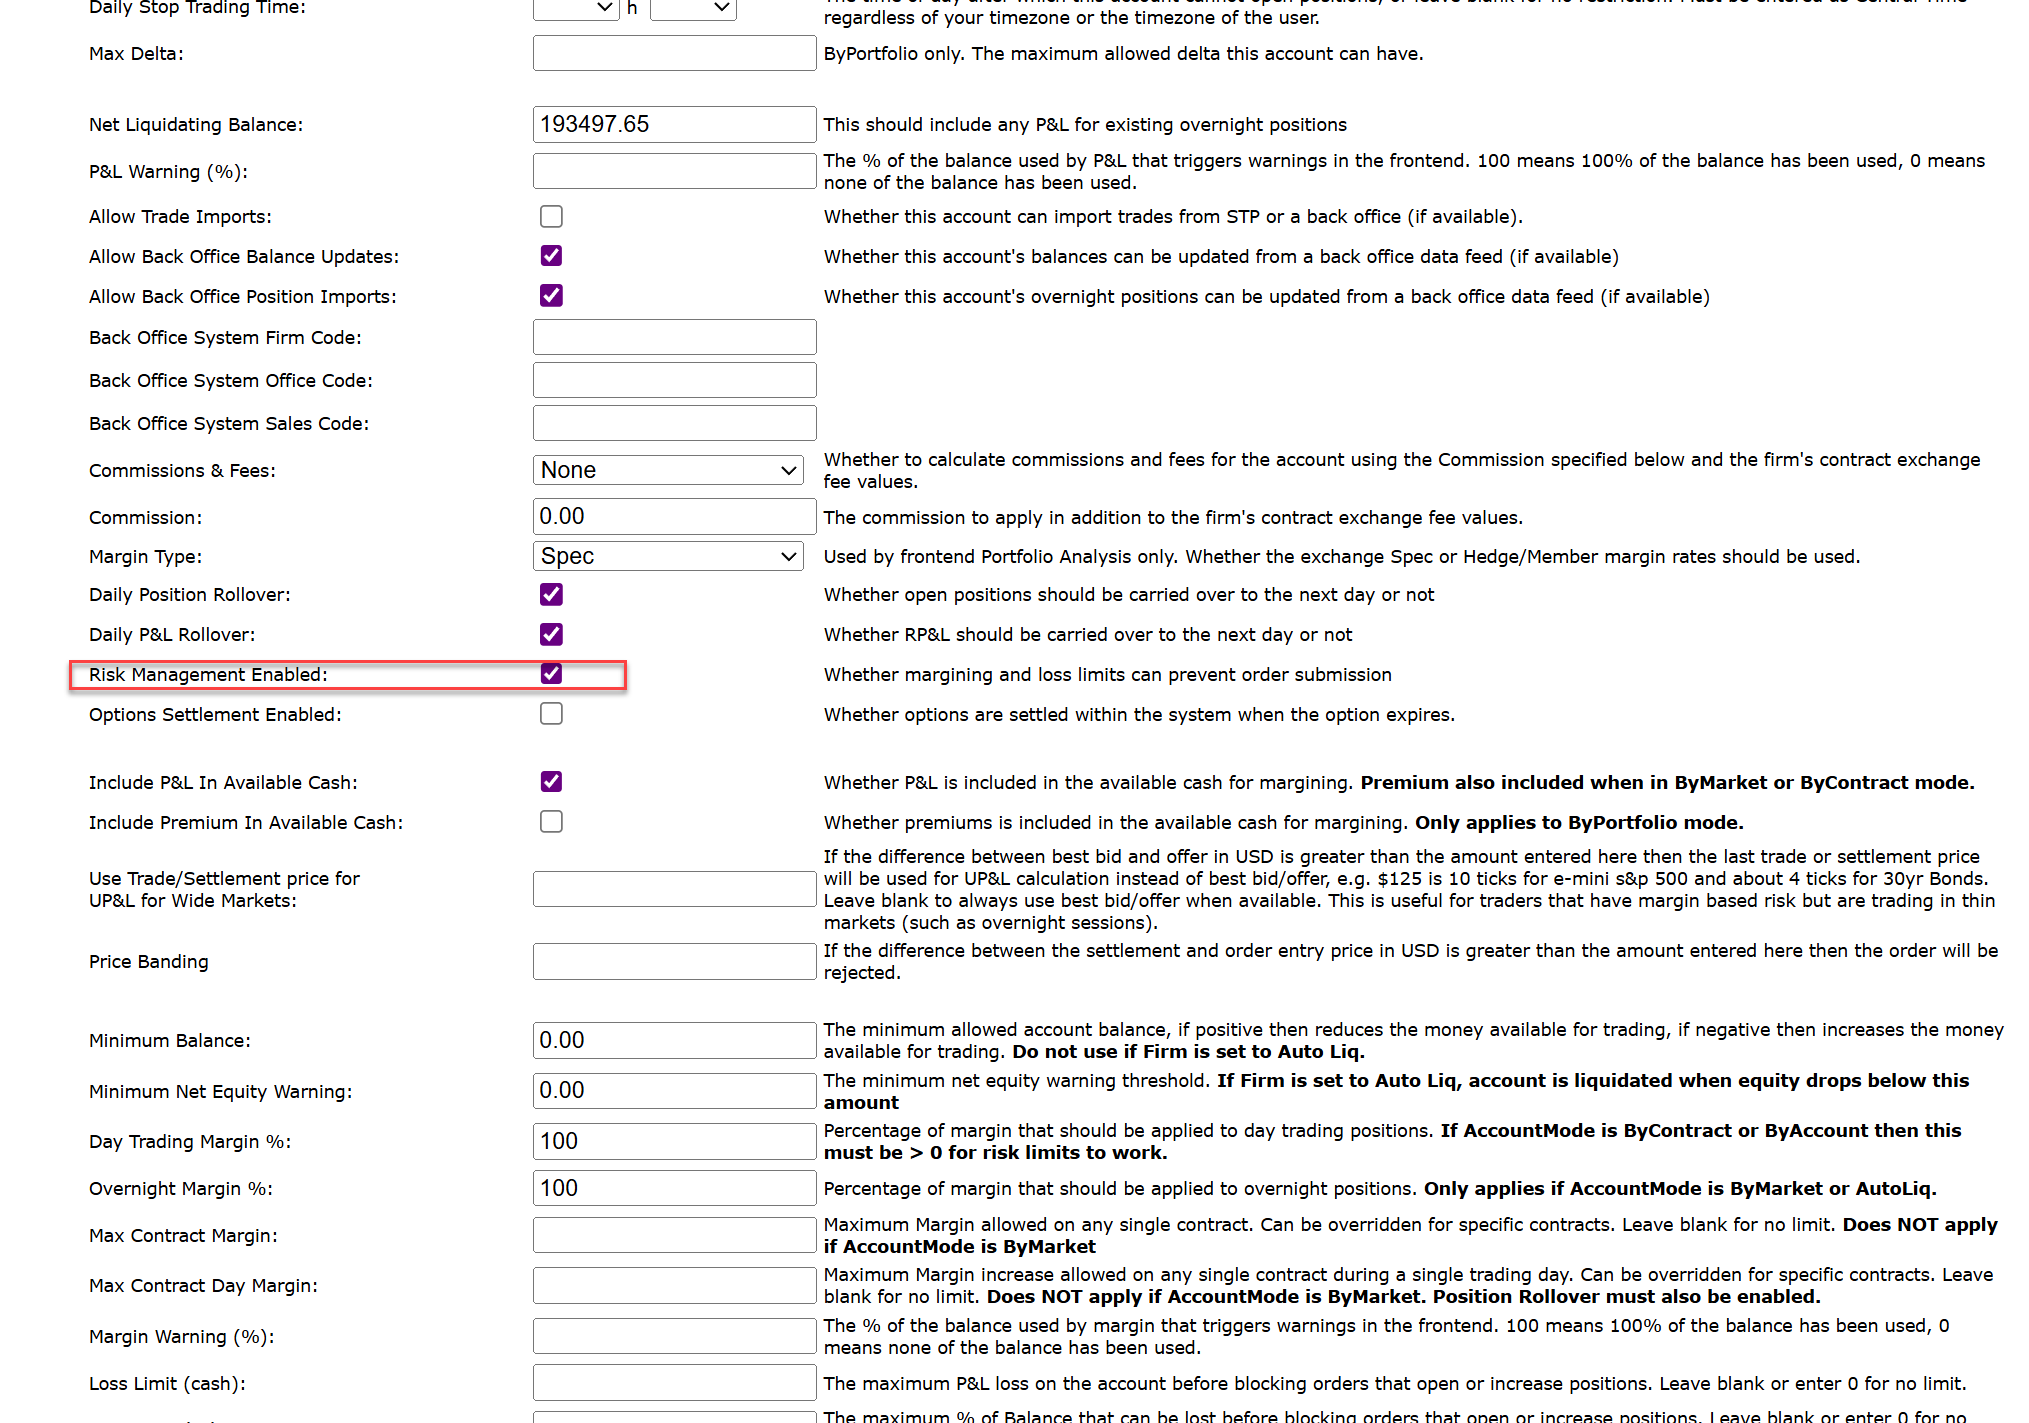This screenshot has height=1423, width=2029.
Task: Click the Net Liquidating Balance field
Action: pyautogui.click(x=674, y=124)
